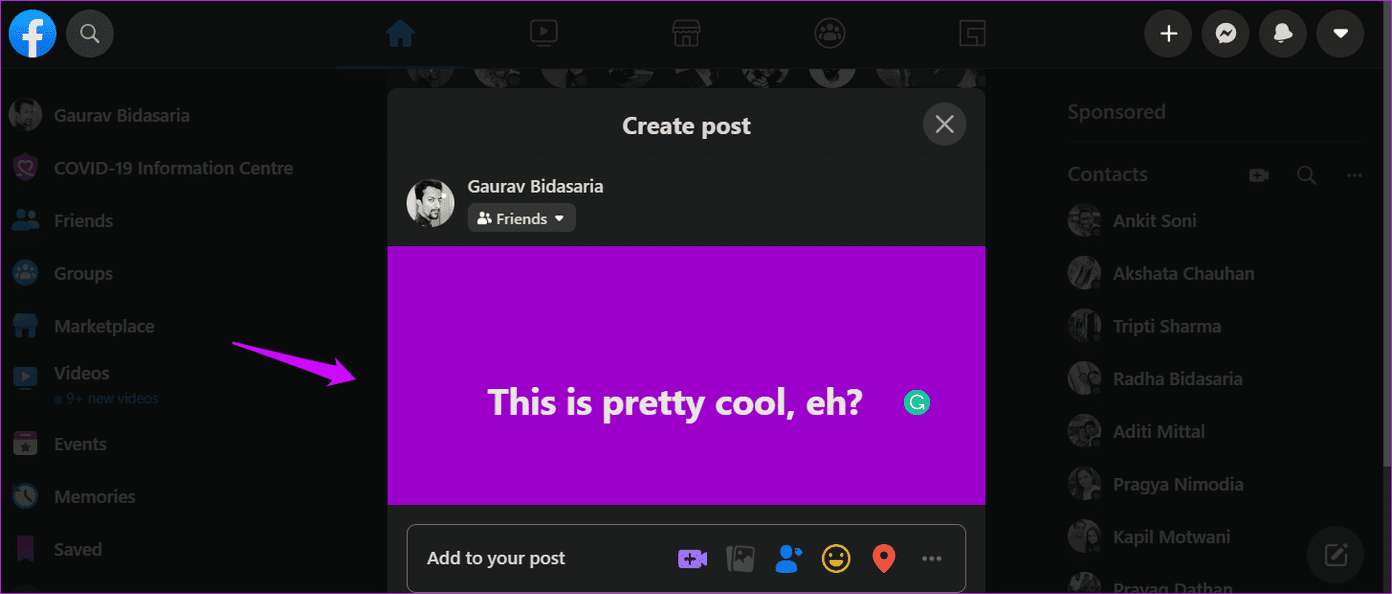Image resolution: width=1392 pixels, height=594 pixels.
Task: Add check-in location pin
Action: coord(883,558)
